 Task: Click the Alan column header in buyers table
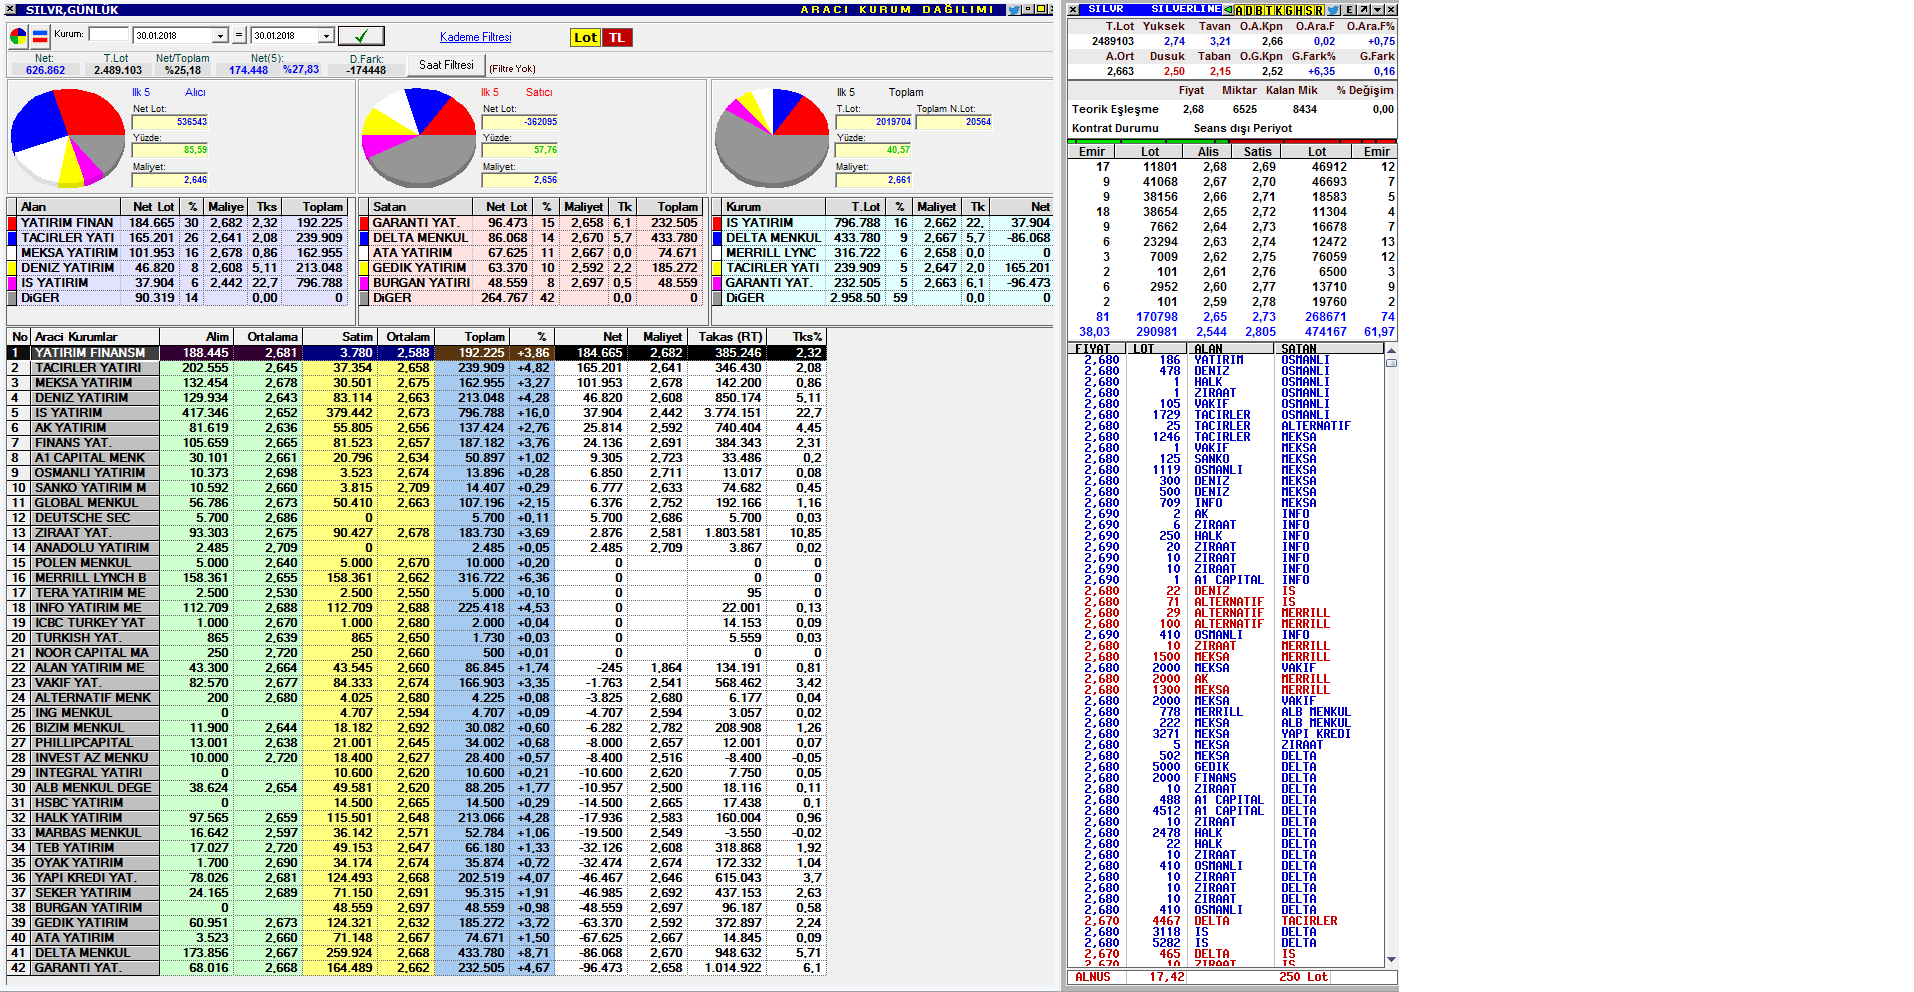pyautogui.click(x=69, y=207)
